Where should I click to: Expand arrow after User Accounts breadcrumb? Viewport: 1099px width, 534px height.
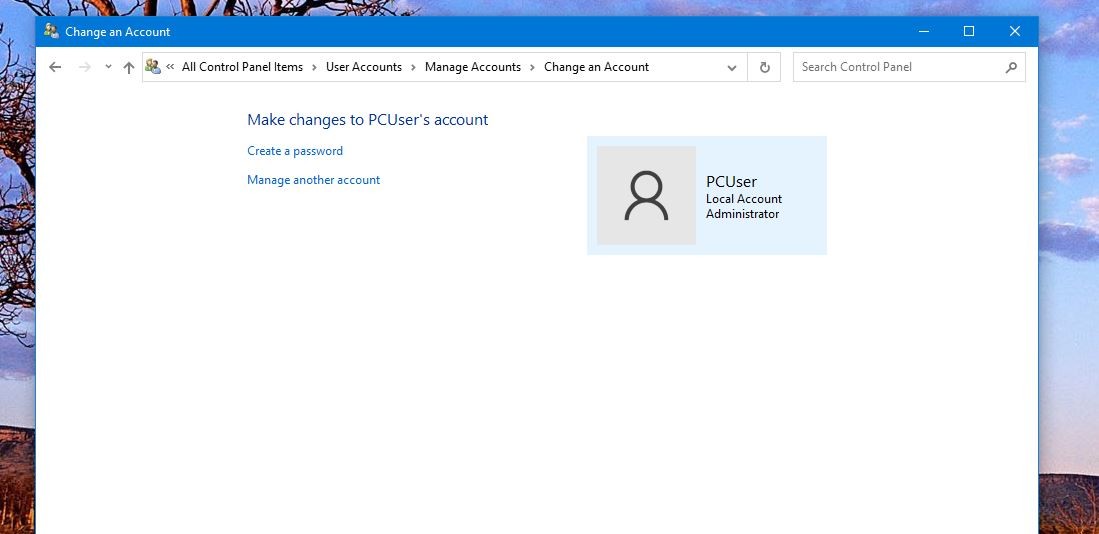coord(414,67)
